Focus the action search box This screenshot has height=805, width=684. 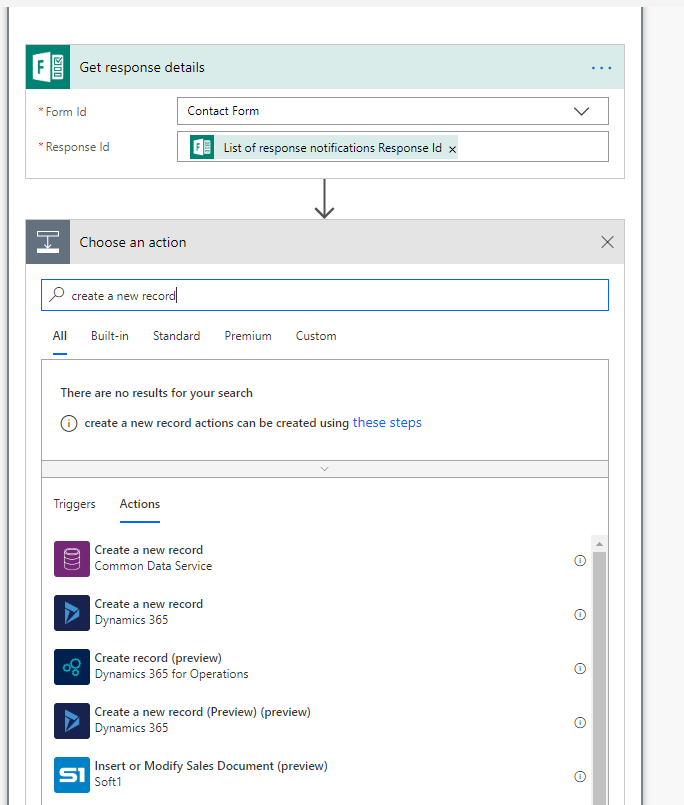[325, 295]
